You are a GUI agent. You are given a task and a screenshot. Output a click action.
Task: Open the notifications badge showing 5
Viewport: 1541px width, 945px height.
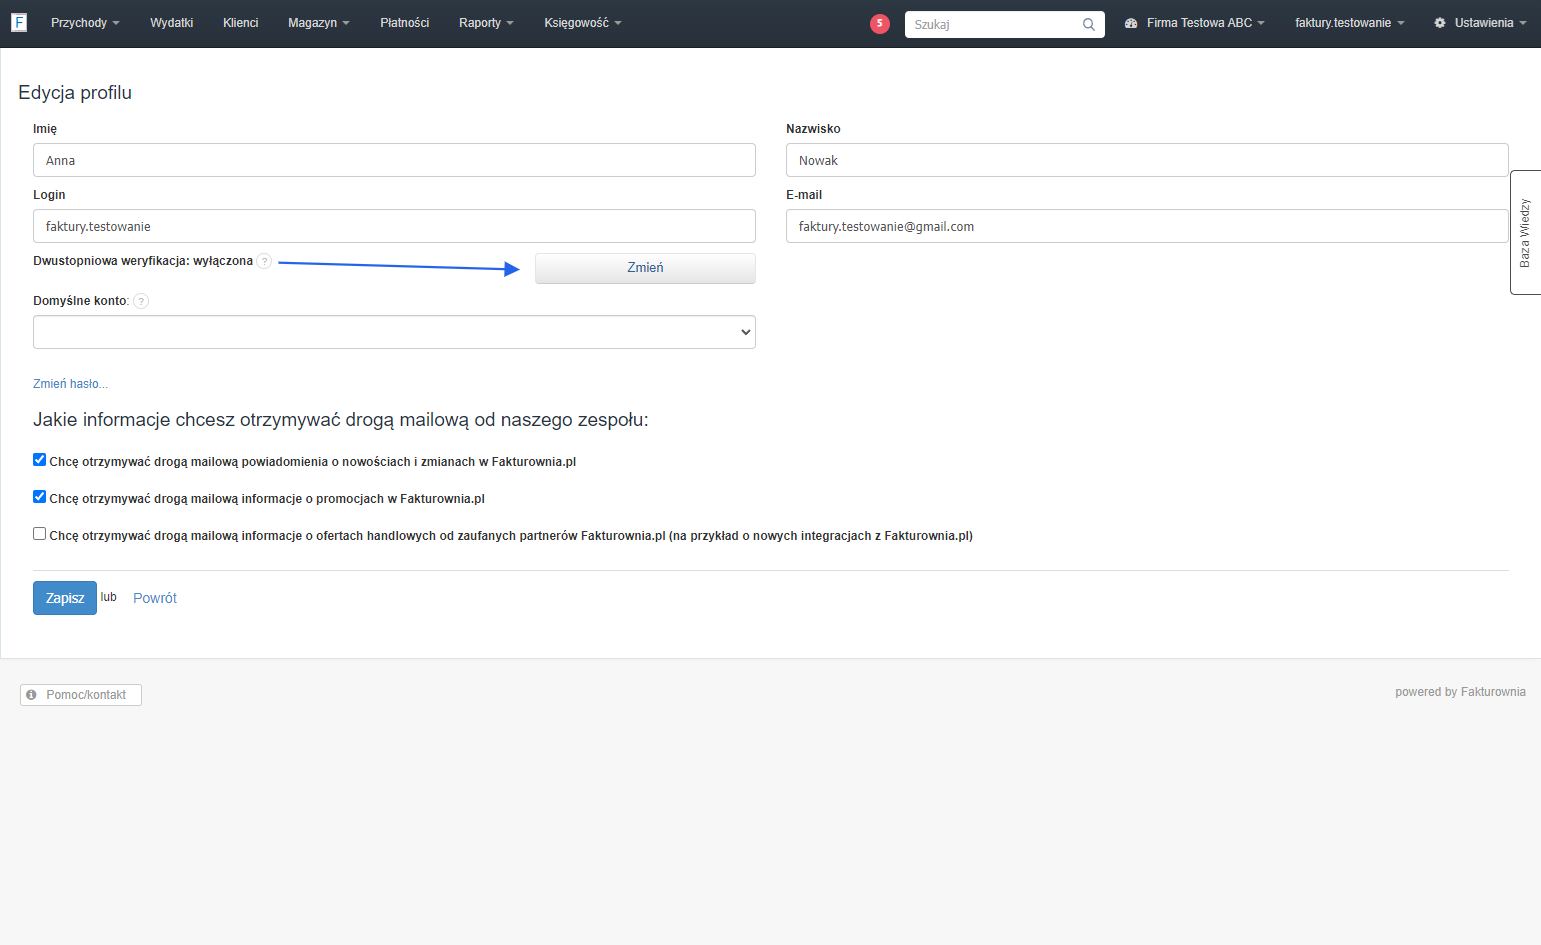(x=880, y=24)
